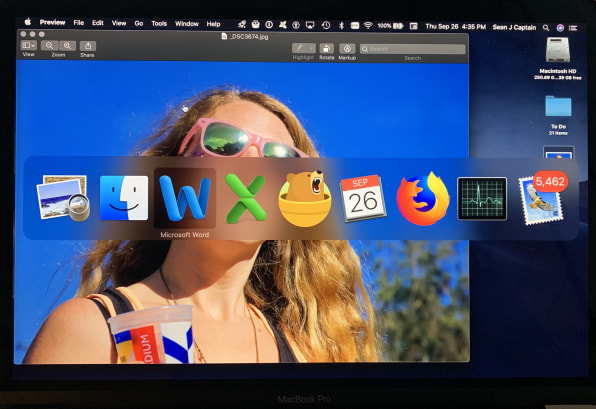Click the Share button in Preview toolbar
This screenshot has width=596, height=409.
88,46
